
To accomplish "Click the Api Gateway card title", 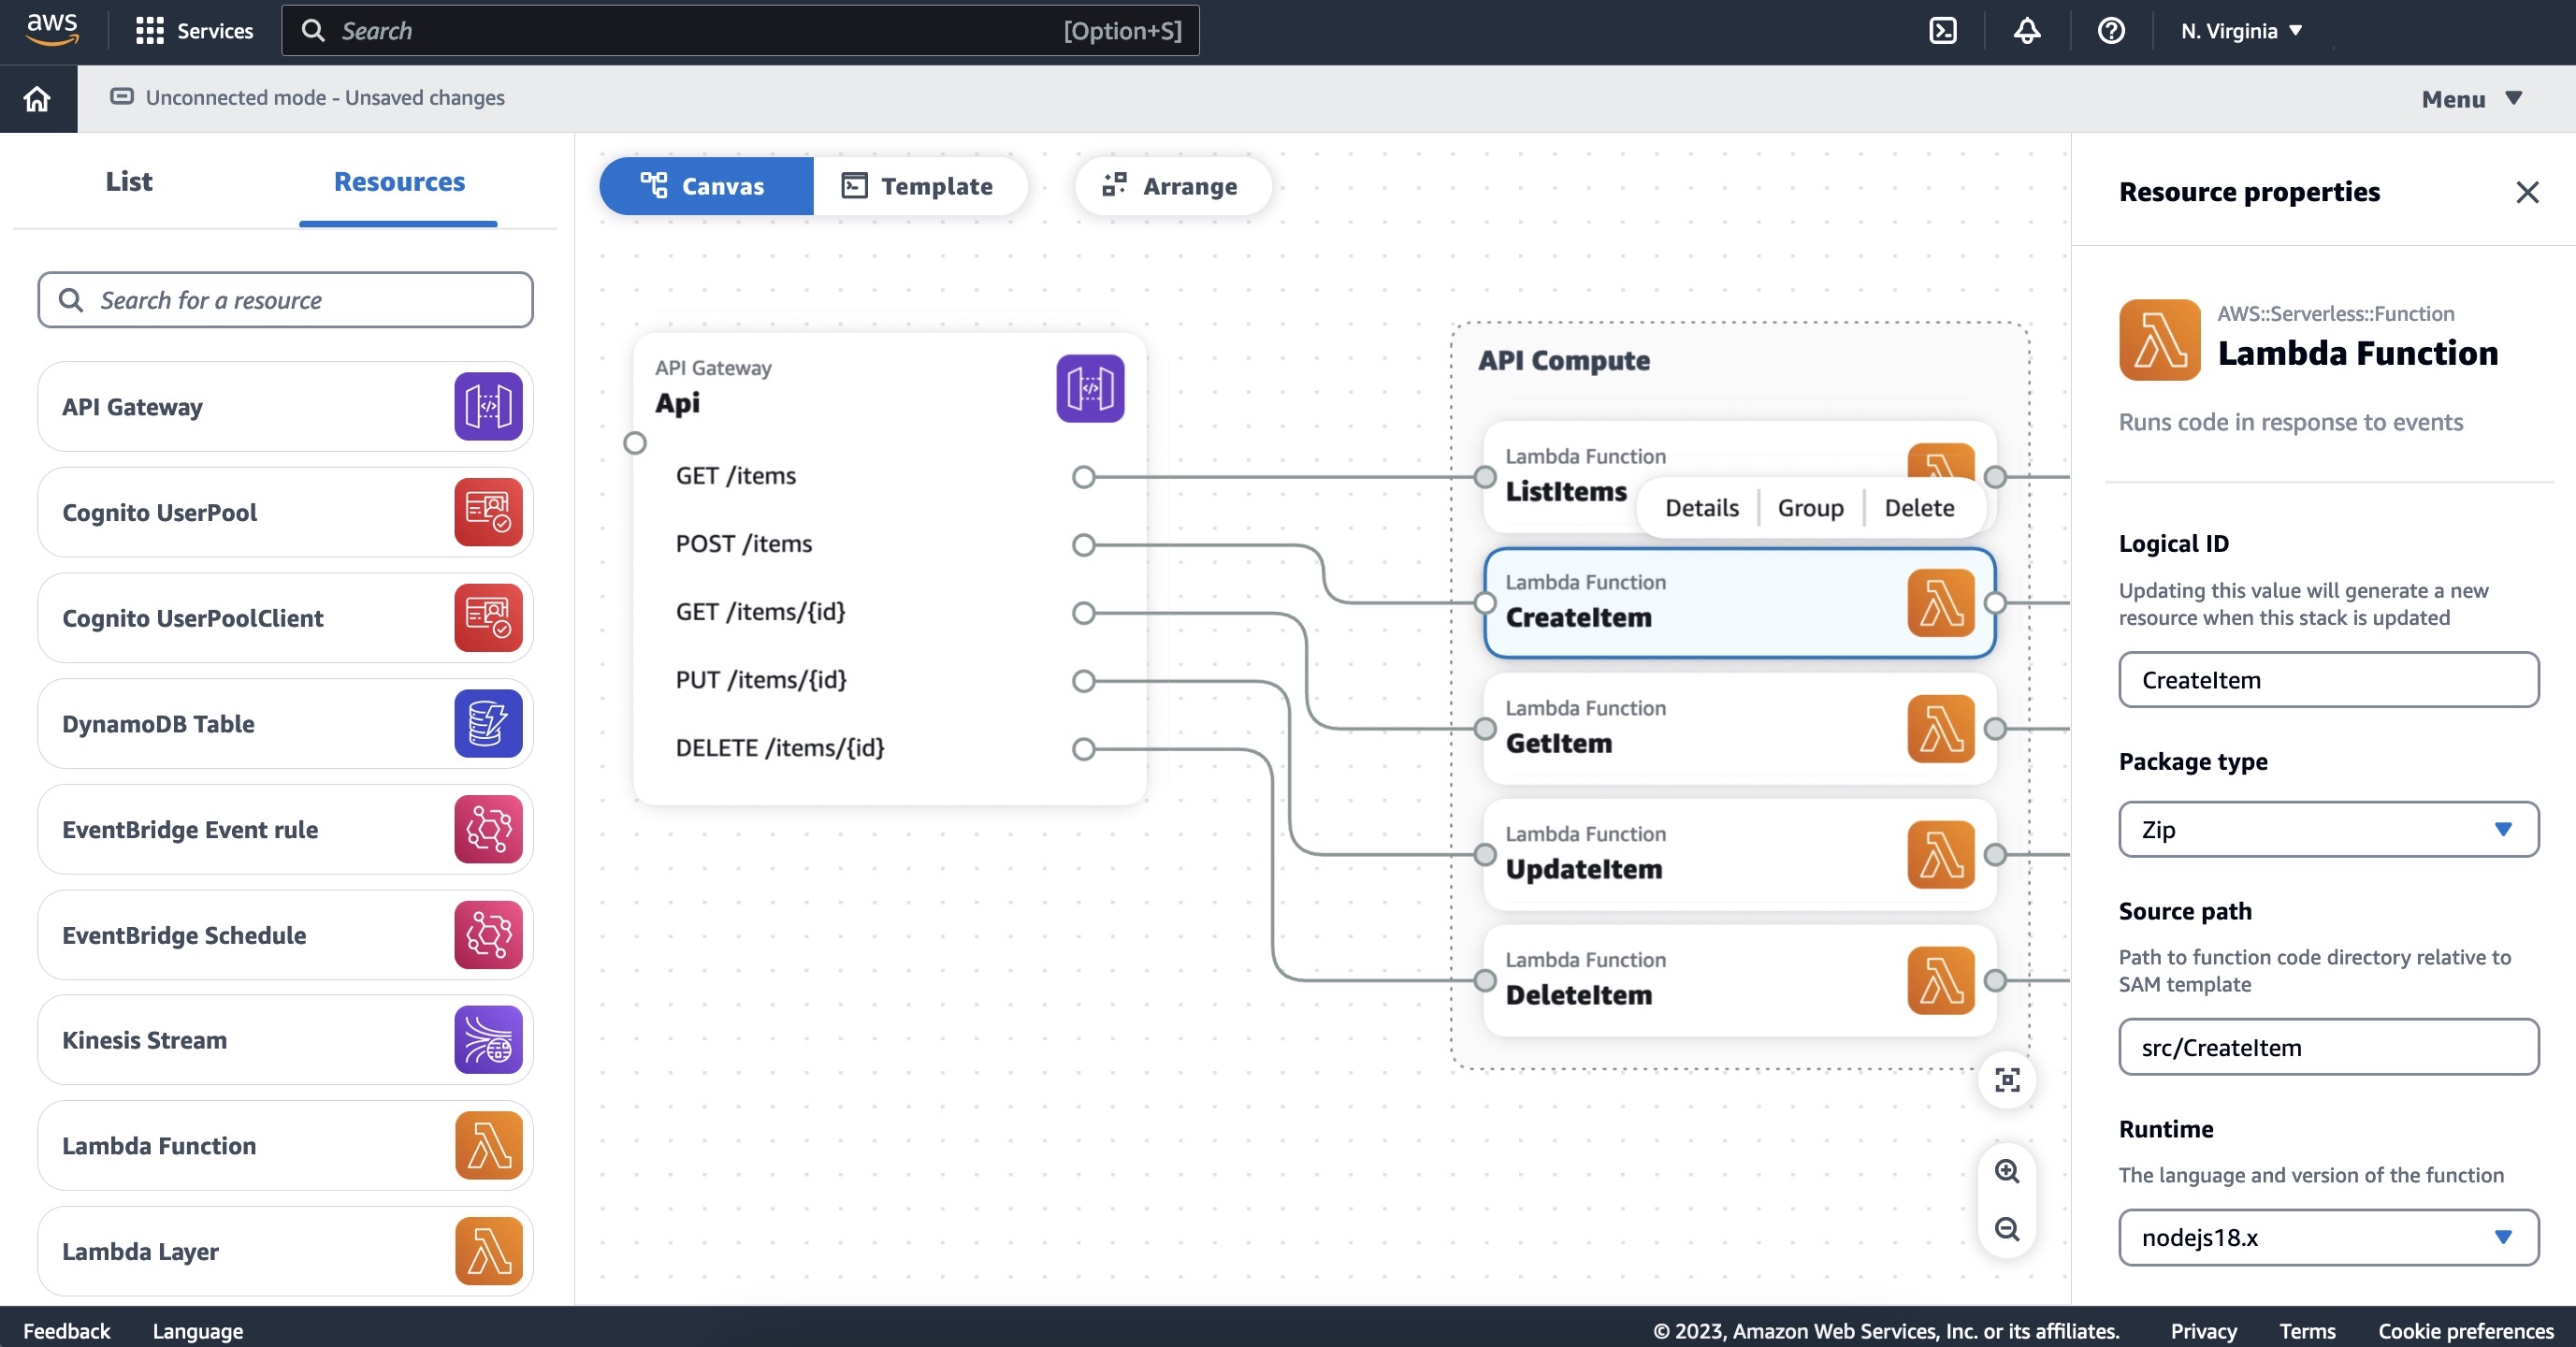I will [677, 403].
